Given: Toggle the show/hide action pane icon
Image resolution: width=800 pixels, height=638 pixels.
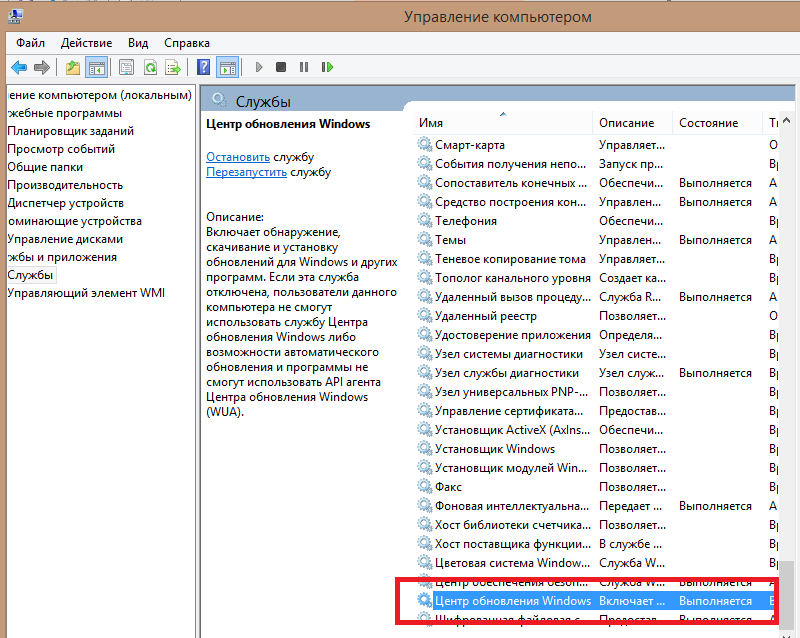Looking at the screenshot, I should pyautogui.click(x=227, y=67).
